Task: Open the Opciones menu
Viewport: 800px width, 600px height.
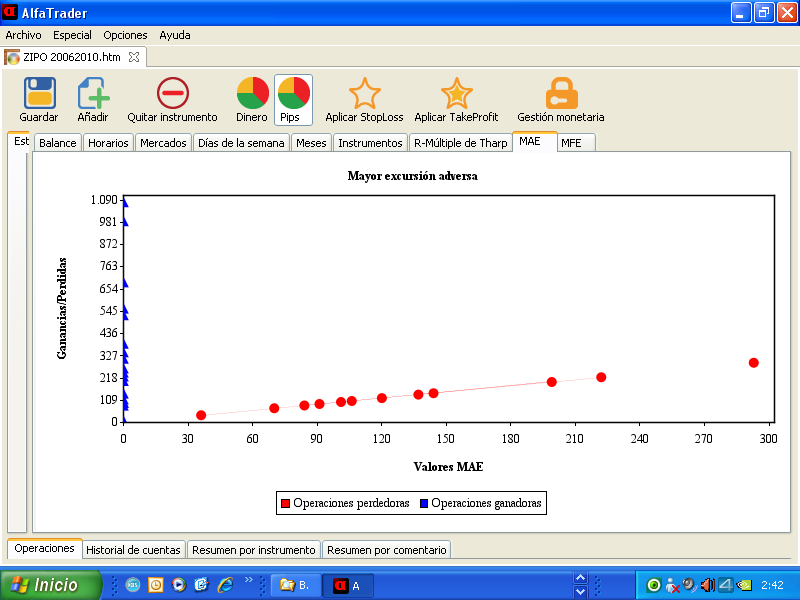Action: pyautogui.click(x=125, y=35)
